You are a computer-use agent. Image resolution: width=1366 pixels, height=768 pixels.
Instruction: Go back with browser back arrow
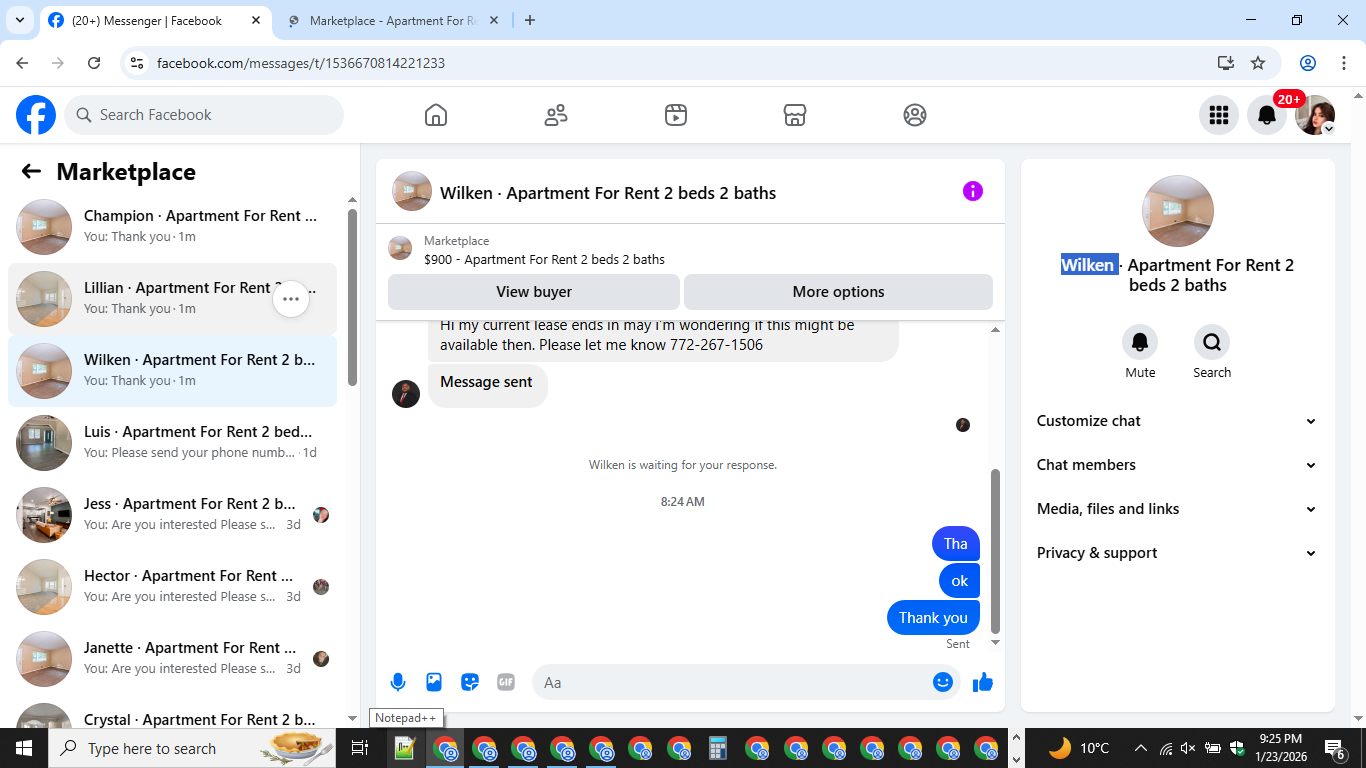pyautogui.click(x=22, y=63)
